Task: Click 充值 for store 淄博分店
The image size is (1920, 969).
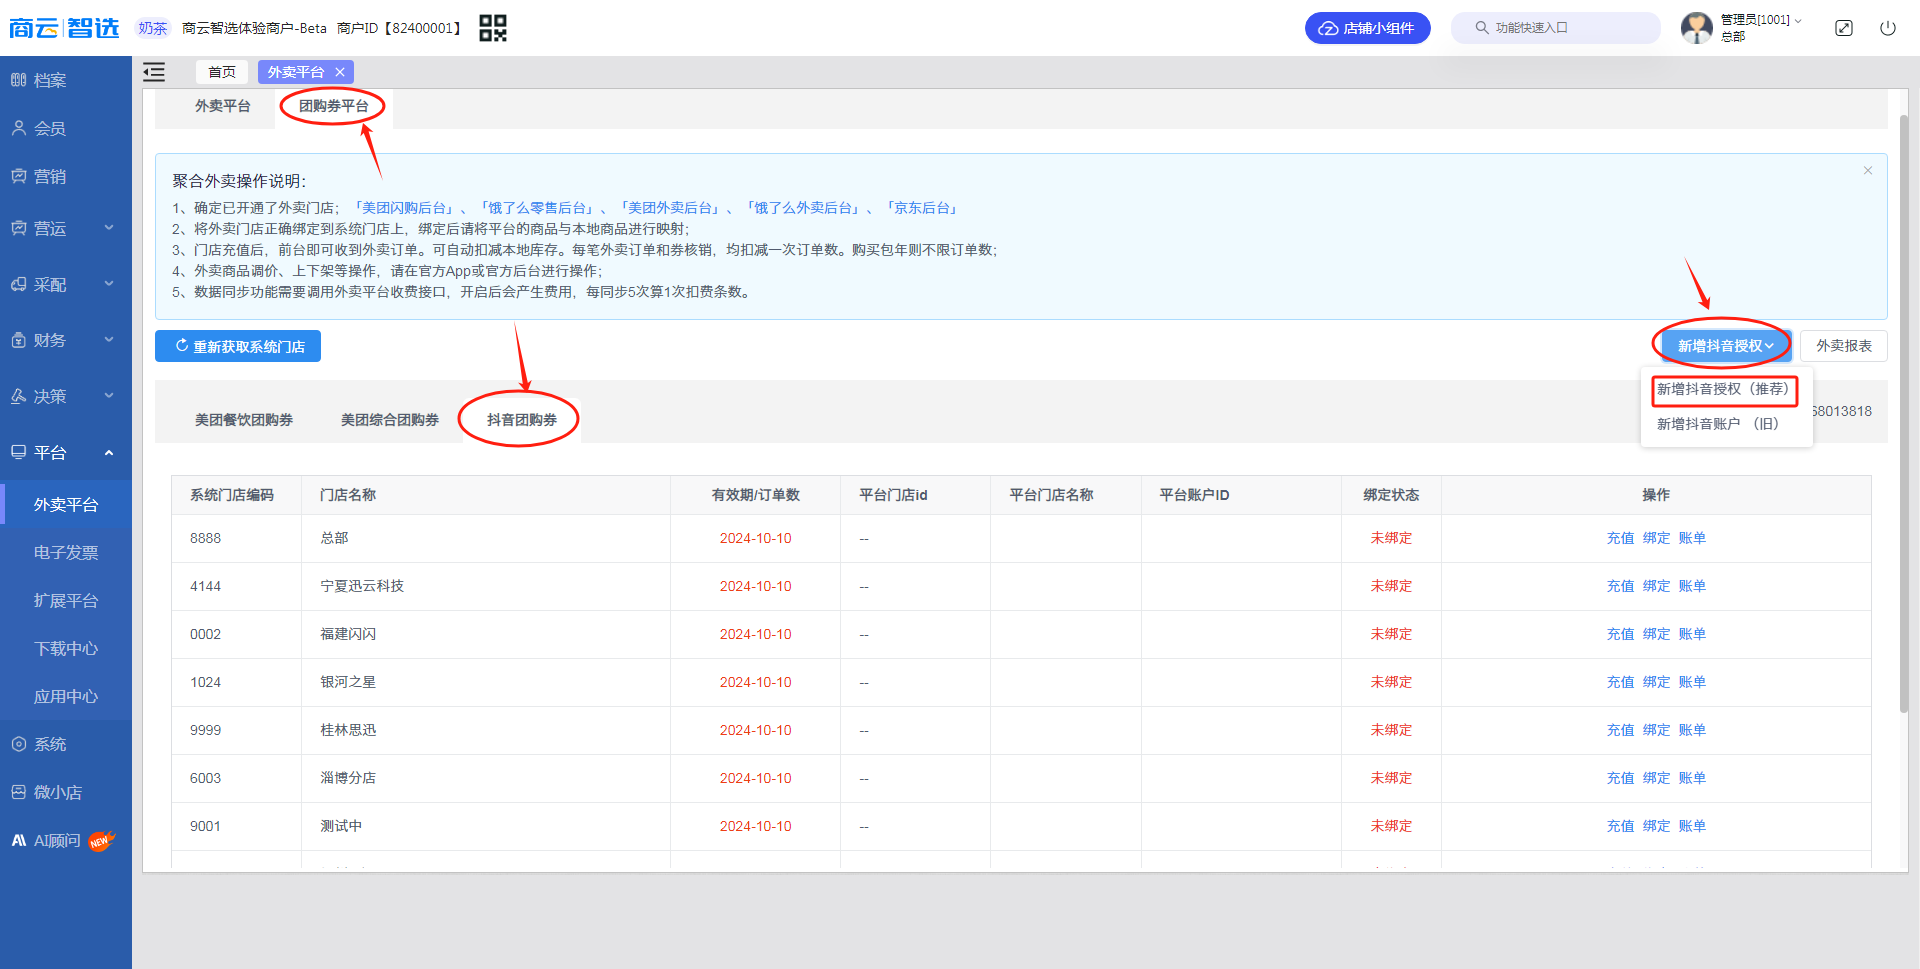Action: [x=1620, y=778]
